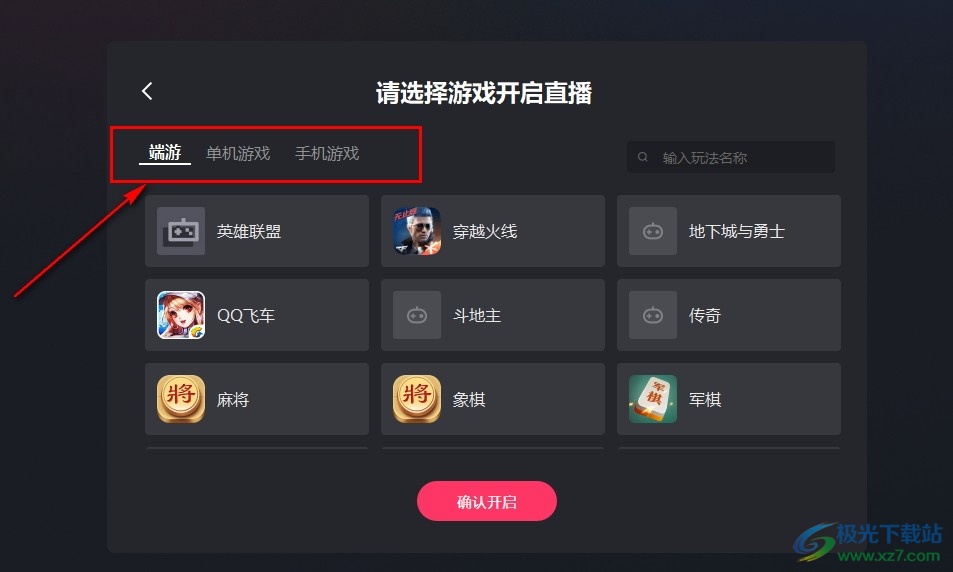Focus the 输入玩法名称 search field
953x572 pixels.
(731, 157)
